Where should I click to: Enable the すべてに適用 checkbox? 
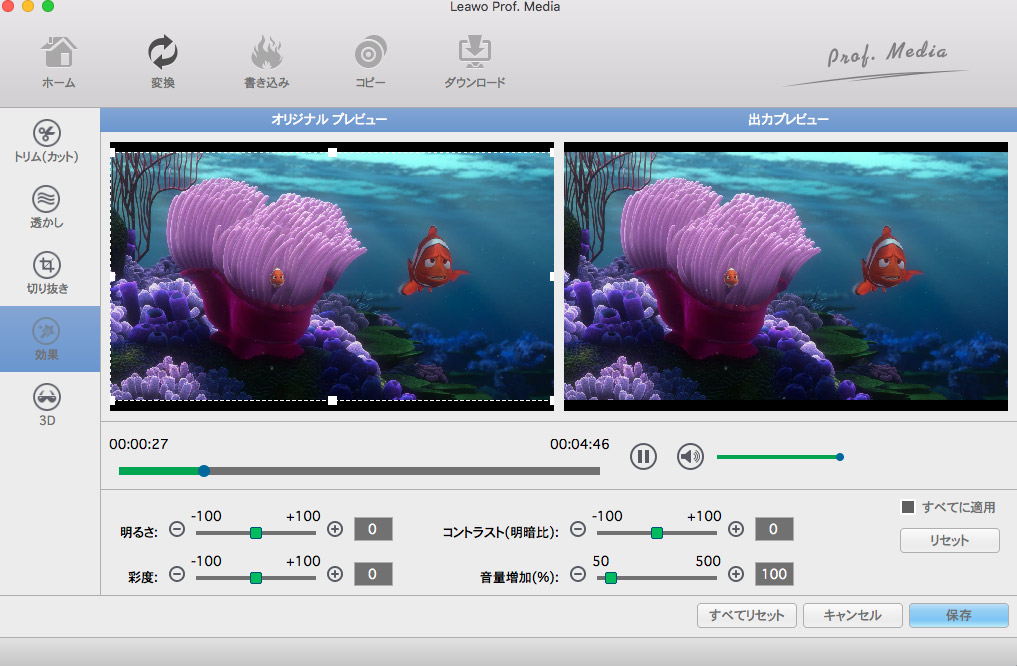[908, 507]
